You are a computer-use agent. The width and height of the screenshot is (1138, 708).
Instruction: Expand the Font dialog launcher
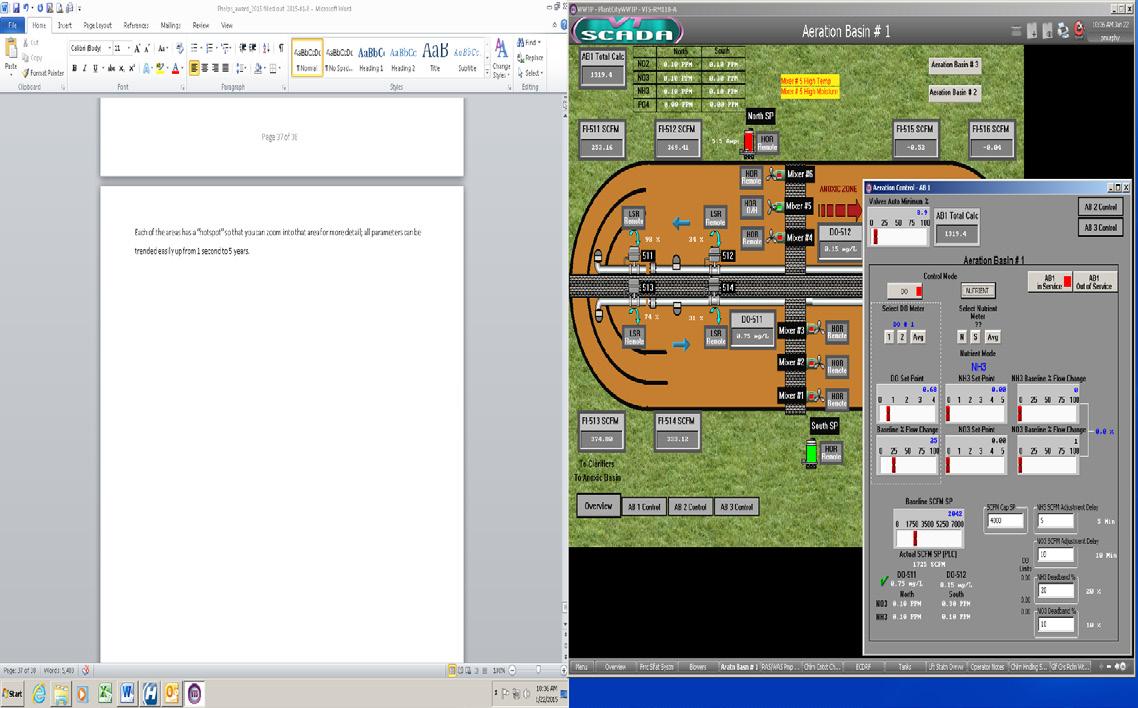click(183, 87)
